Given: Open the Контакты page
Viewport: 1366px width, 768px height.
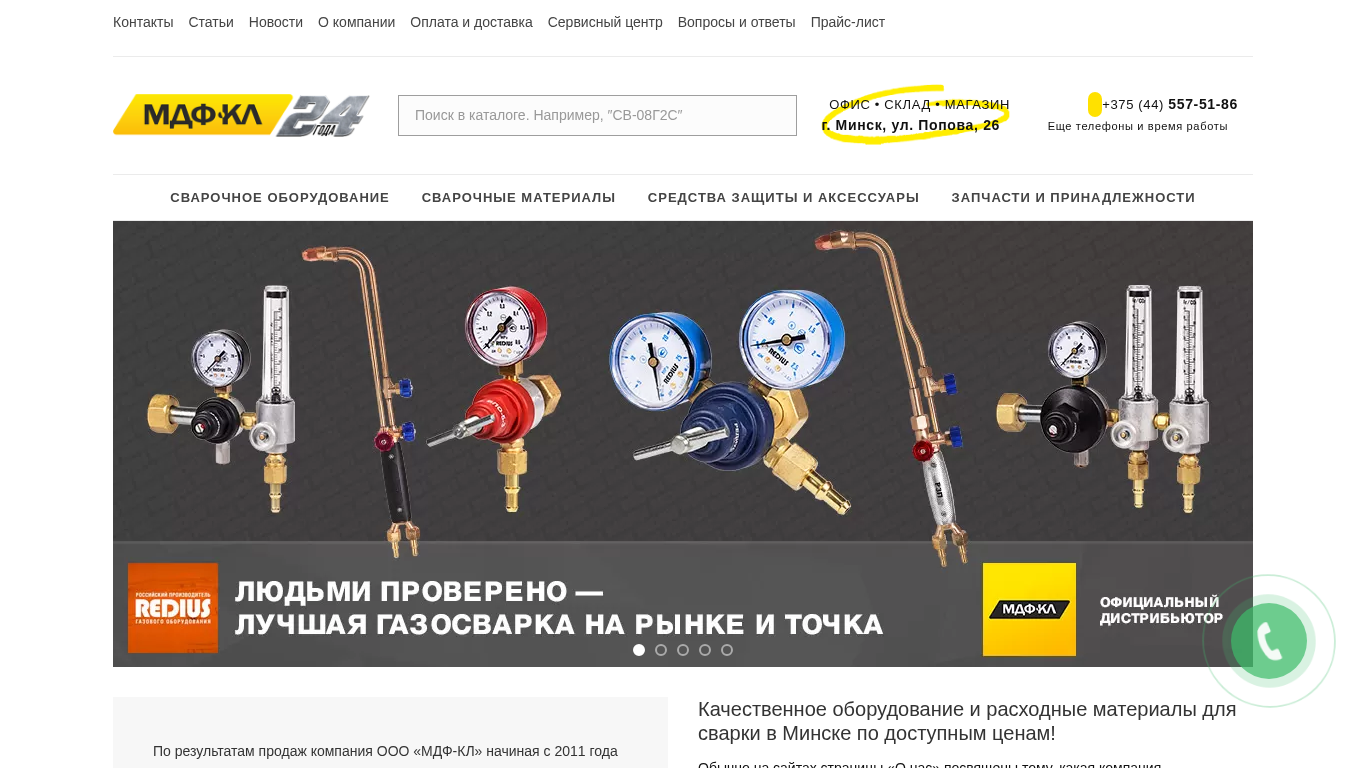Looking at the screenshot, I should click(x=143, y=22).
